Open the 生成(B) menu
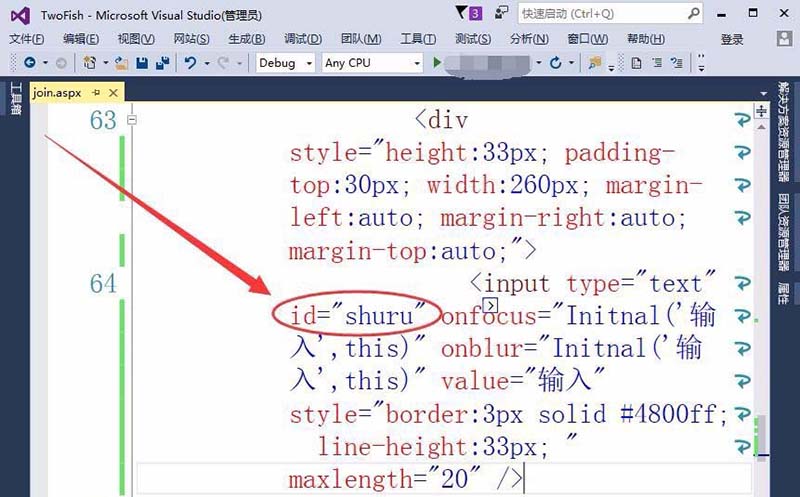 (246, 39)
